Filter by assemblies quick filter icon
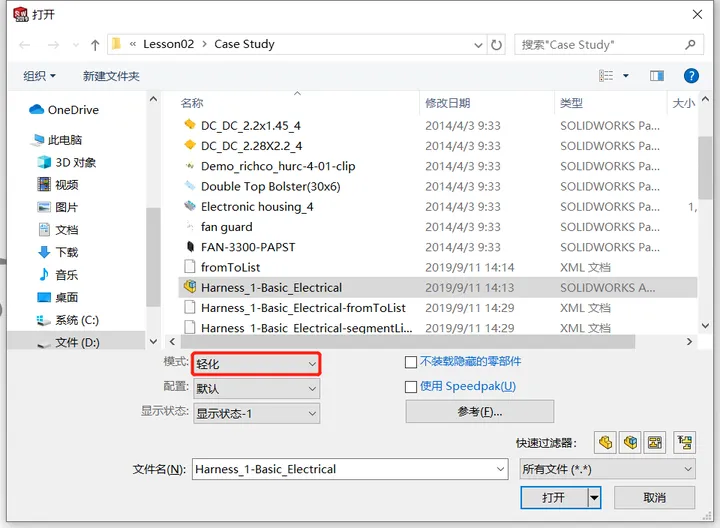The height and width of the screenshot is (528, 720). pyautogui.click(x=630, y=443)
